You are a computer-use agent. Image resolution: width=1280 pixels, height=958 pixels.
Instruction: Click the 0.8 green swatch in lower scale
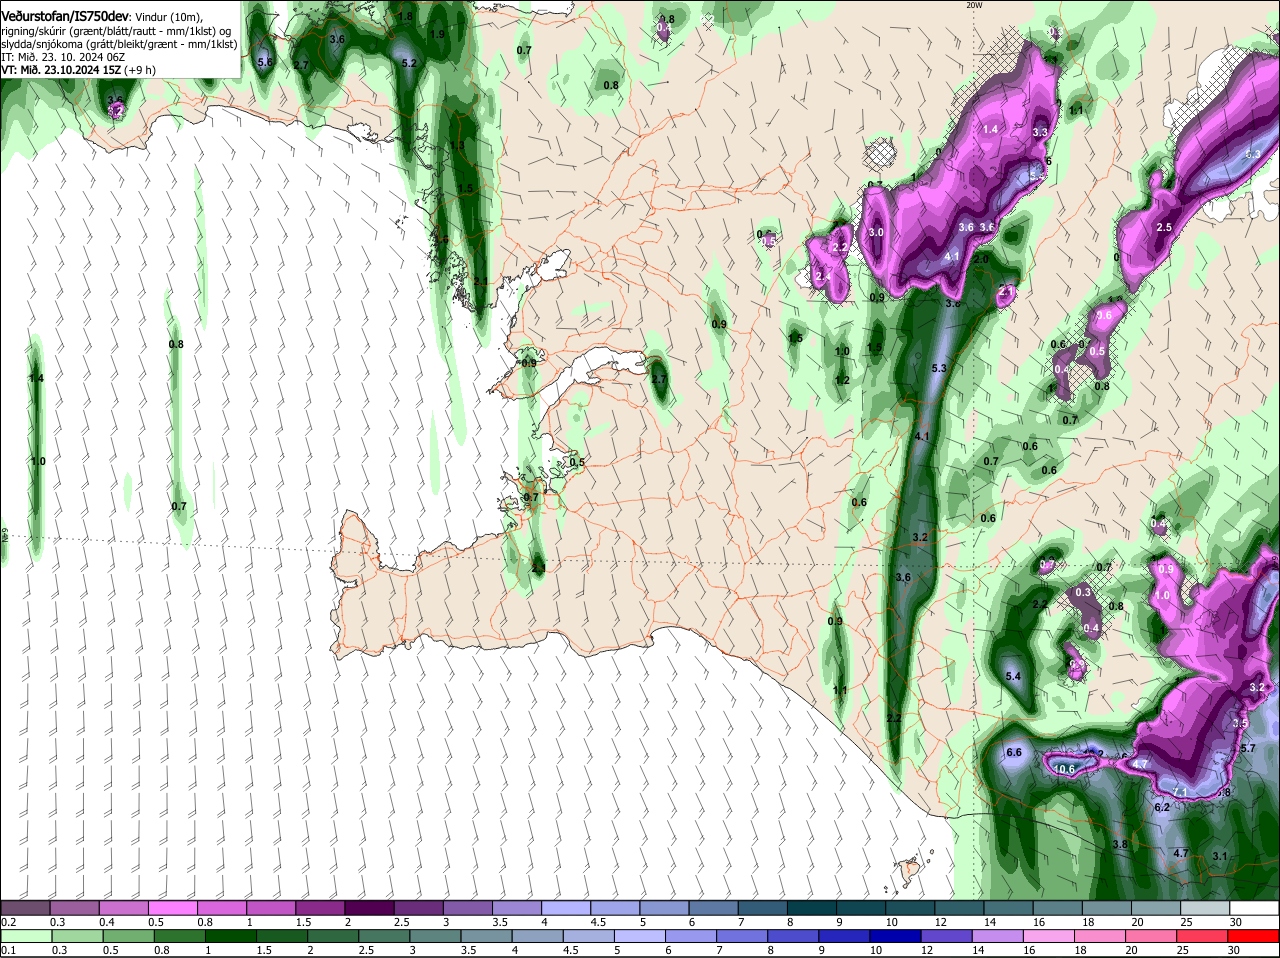(x=179, y=936)
